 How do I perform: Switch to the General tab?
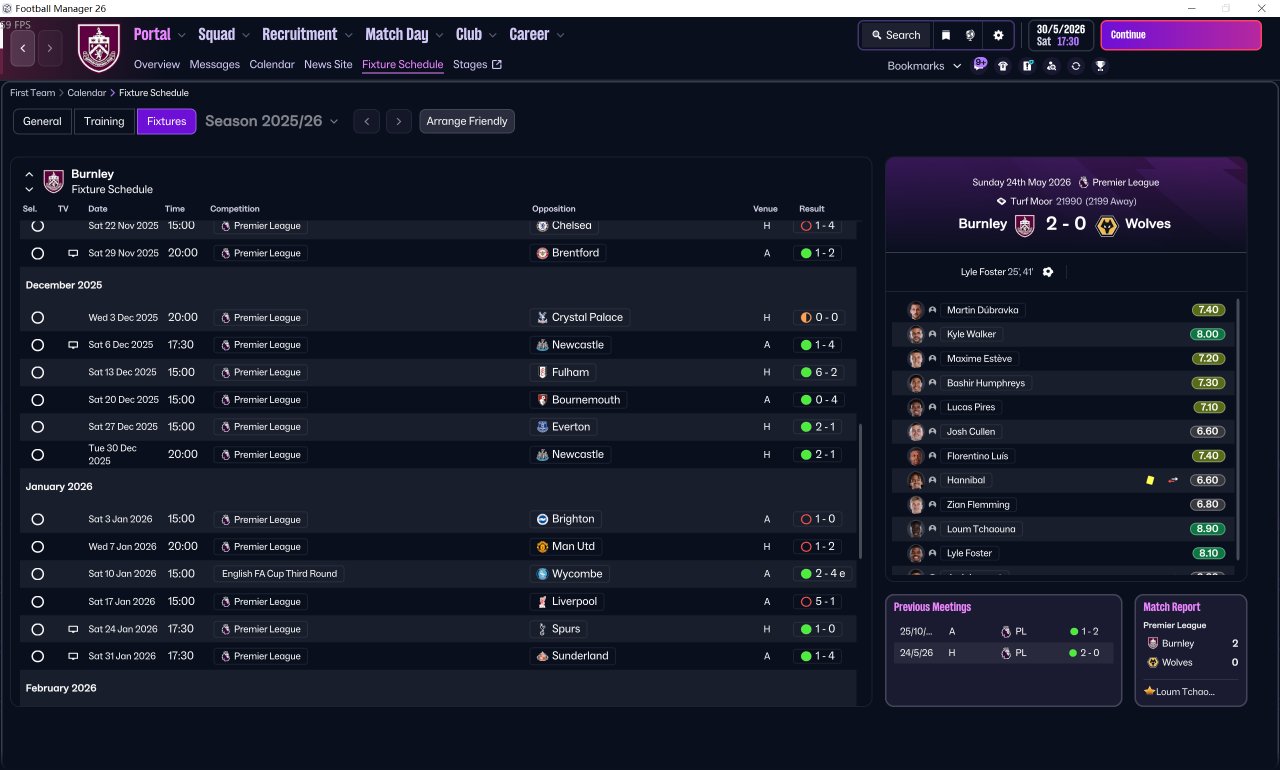pos(42,121)
